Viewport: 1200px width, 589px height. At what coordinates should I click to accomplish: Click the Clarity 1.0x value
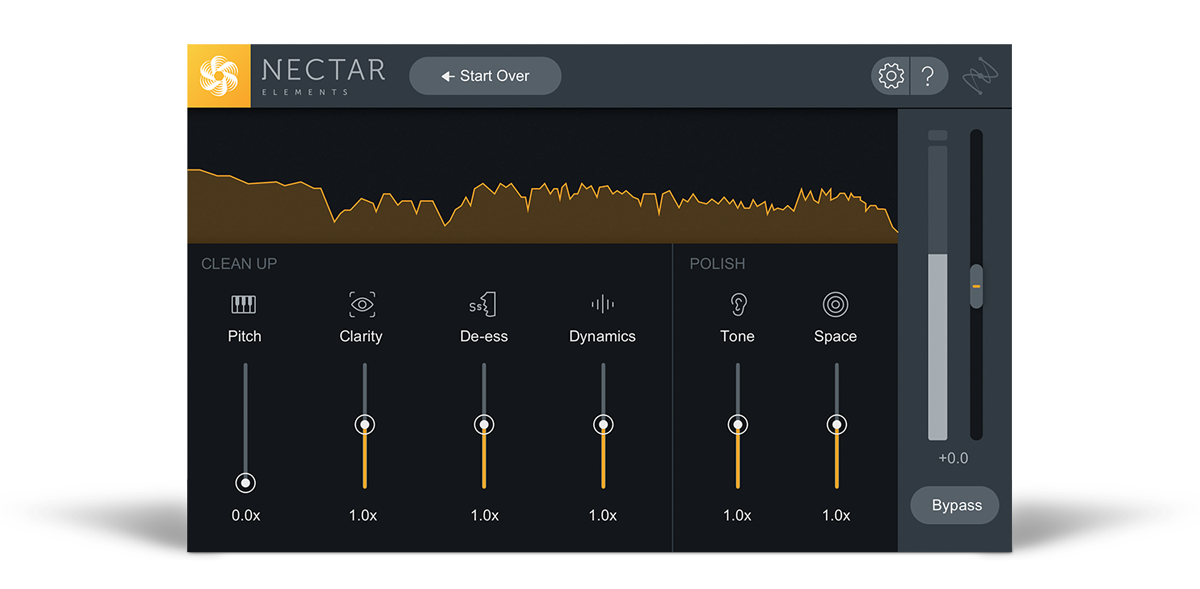[363, 515]
